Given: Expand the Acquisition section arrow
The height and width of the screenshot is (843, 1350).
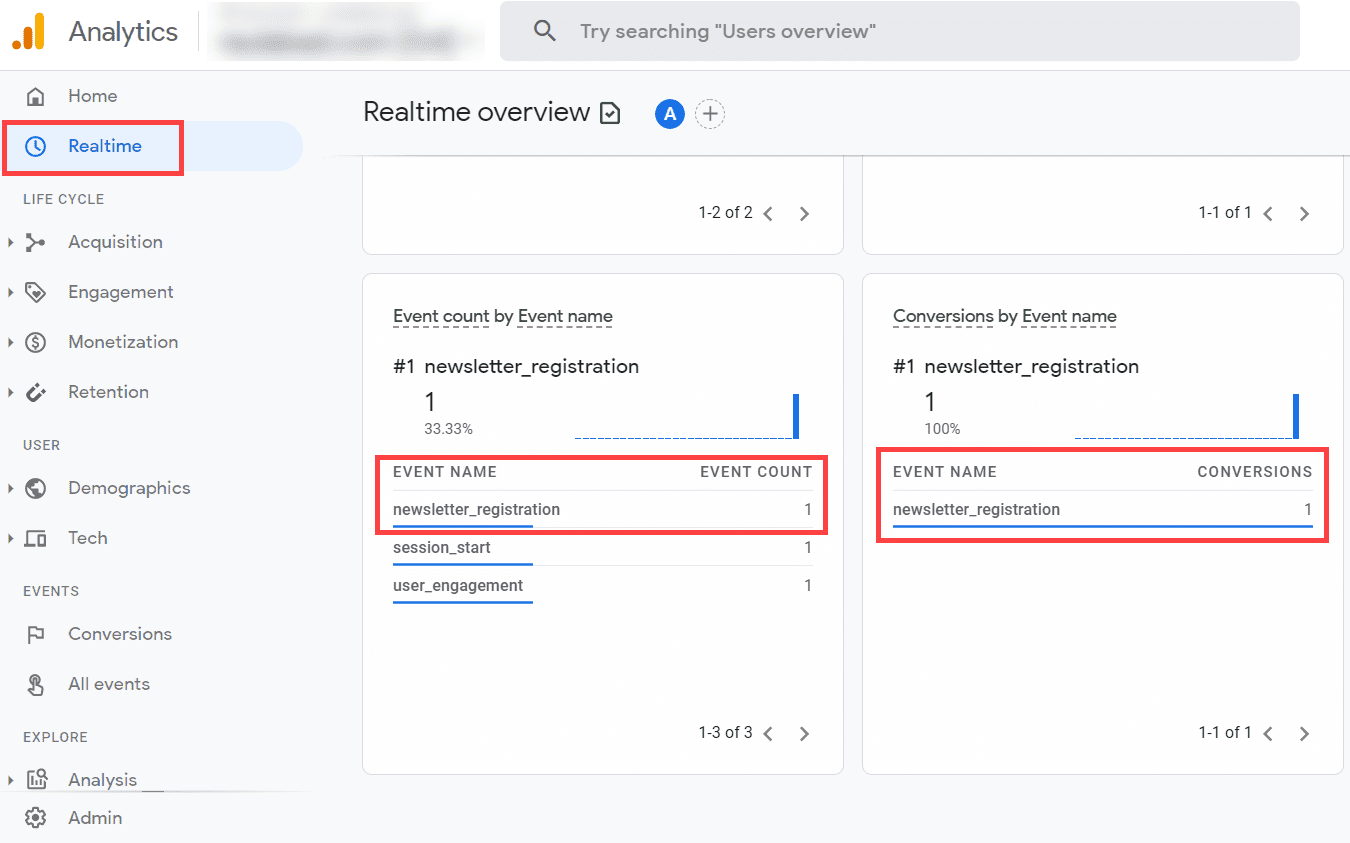Looking at the screenshot, I should 10,242.
